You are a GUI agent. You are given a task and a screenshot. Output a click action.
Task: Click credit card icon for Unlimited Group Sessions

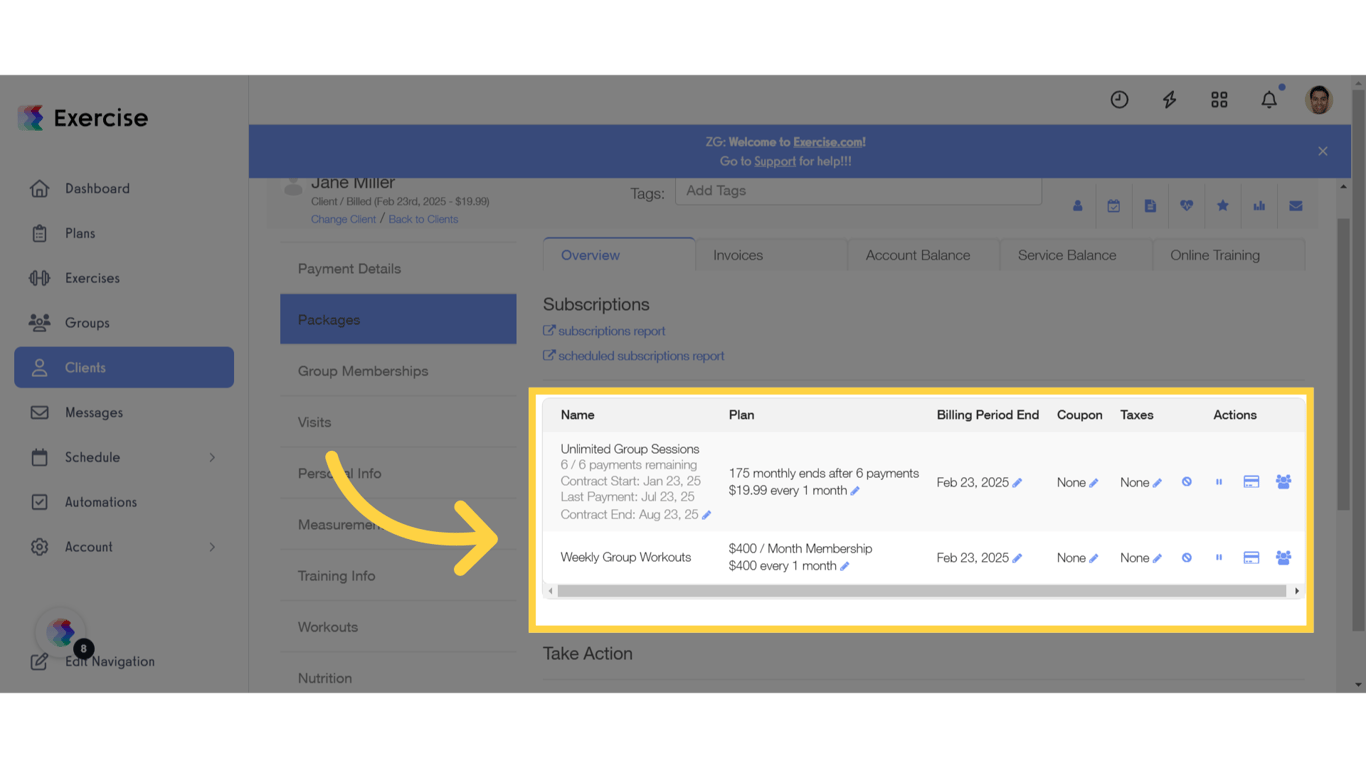pyautogui.click(x=1251, y=482)
